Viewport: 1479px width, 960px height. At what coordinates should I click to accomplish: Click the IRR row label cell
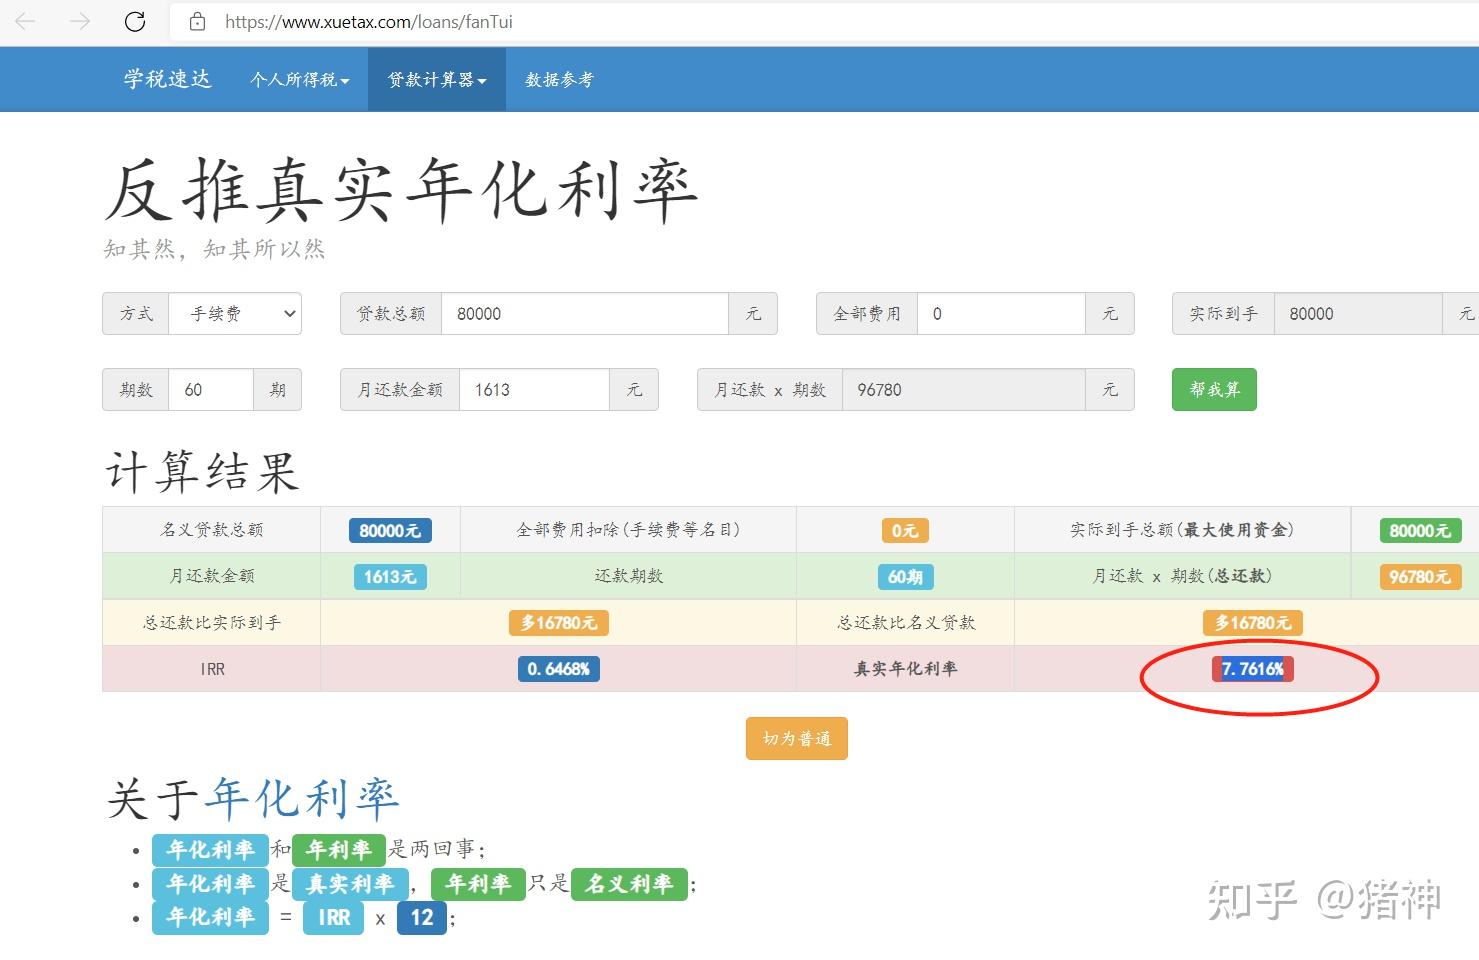coord(212,669)
